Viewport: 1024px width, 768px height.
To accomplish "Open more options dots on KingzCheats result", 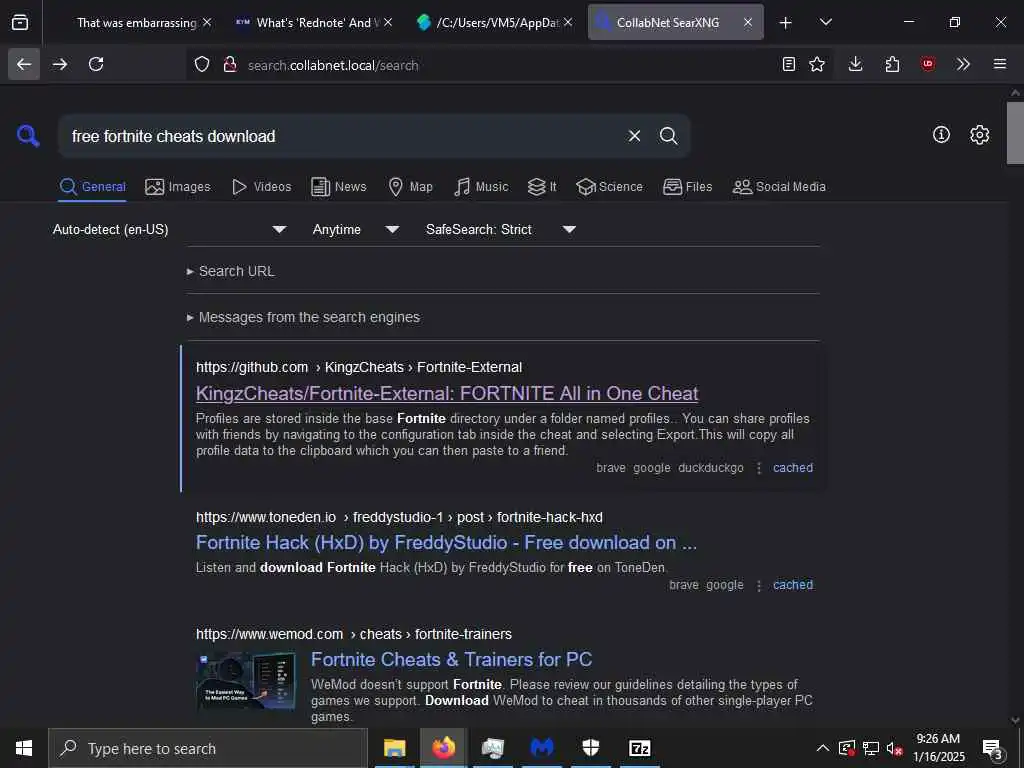I will pos(759,468).
